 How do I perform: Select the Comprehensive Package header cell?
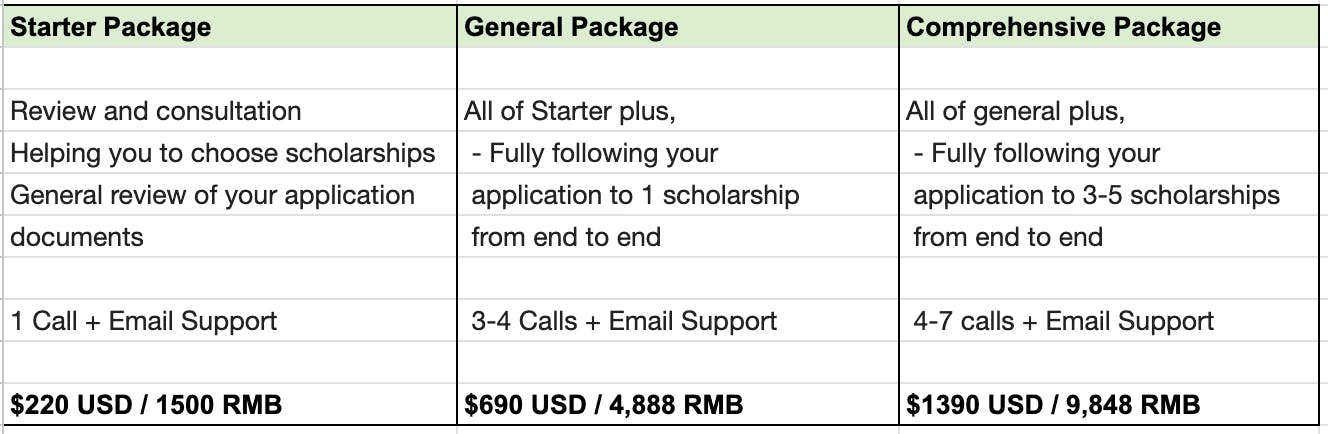point(1063,27)
